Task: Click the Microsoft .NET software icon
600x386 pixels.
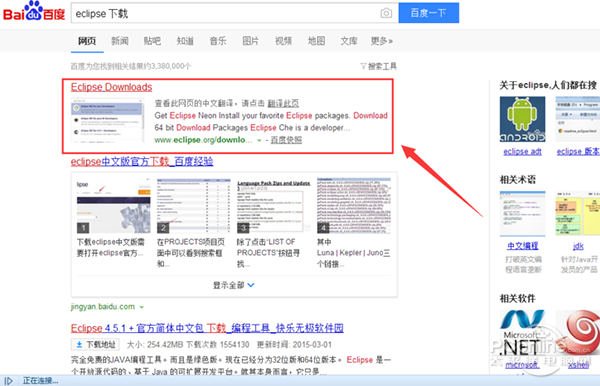Action: point(522,333)
